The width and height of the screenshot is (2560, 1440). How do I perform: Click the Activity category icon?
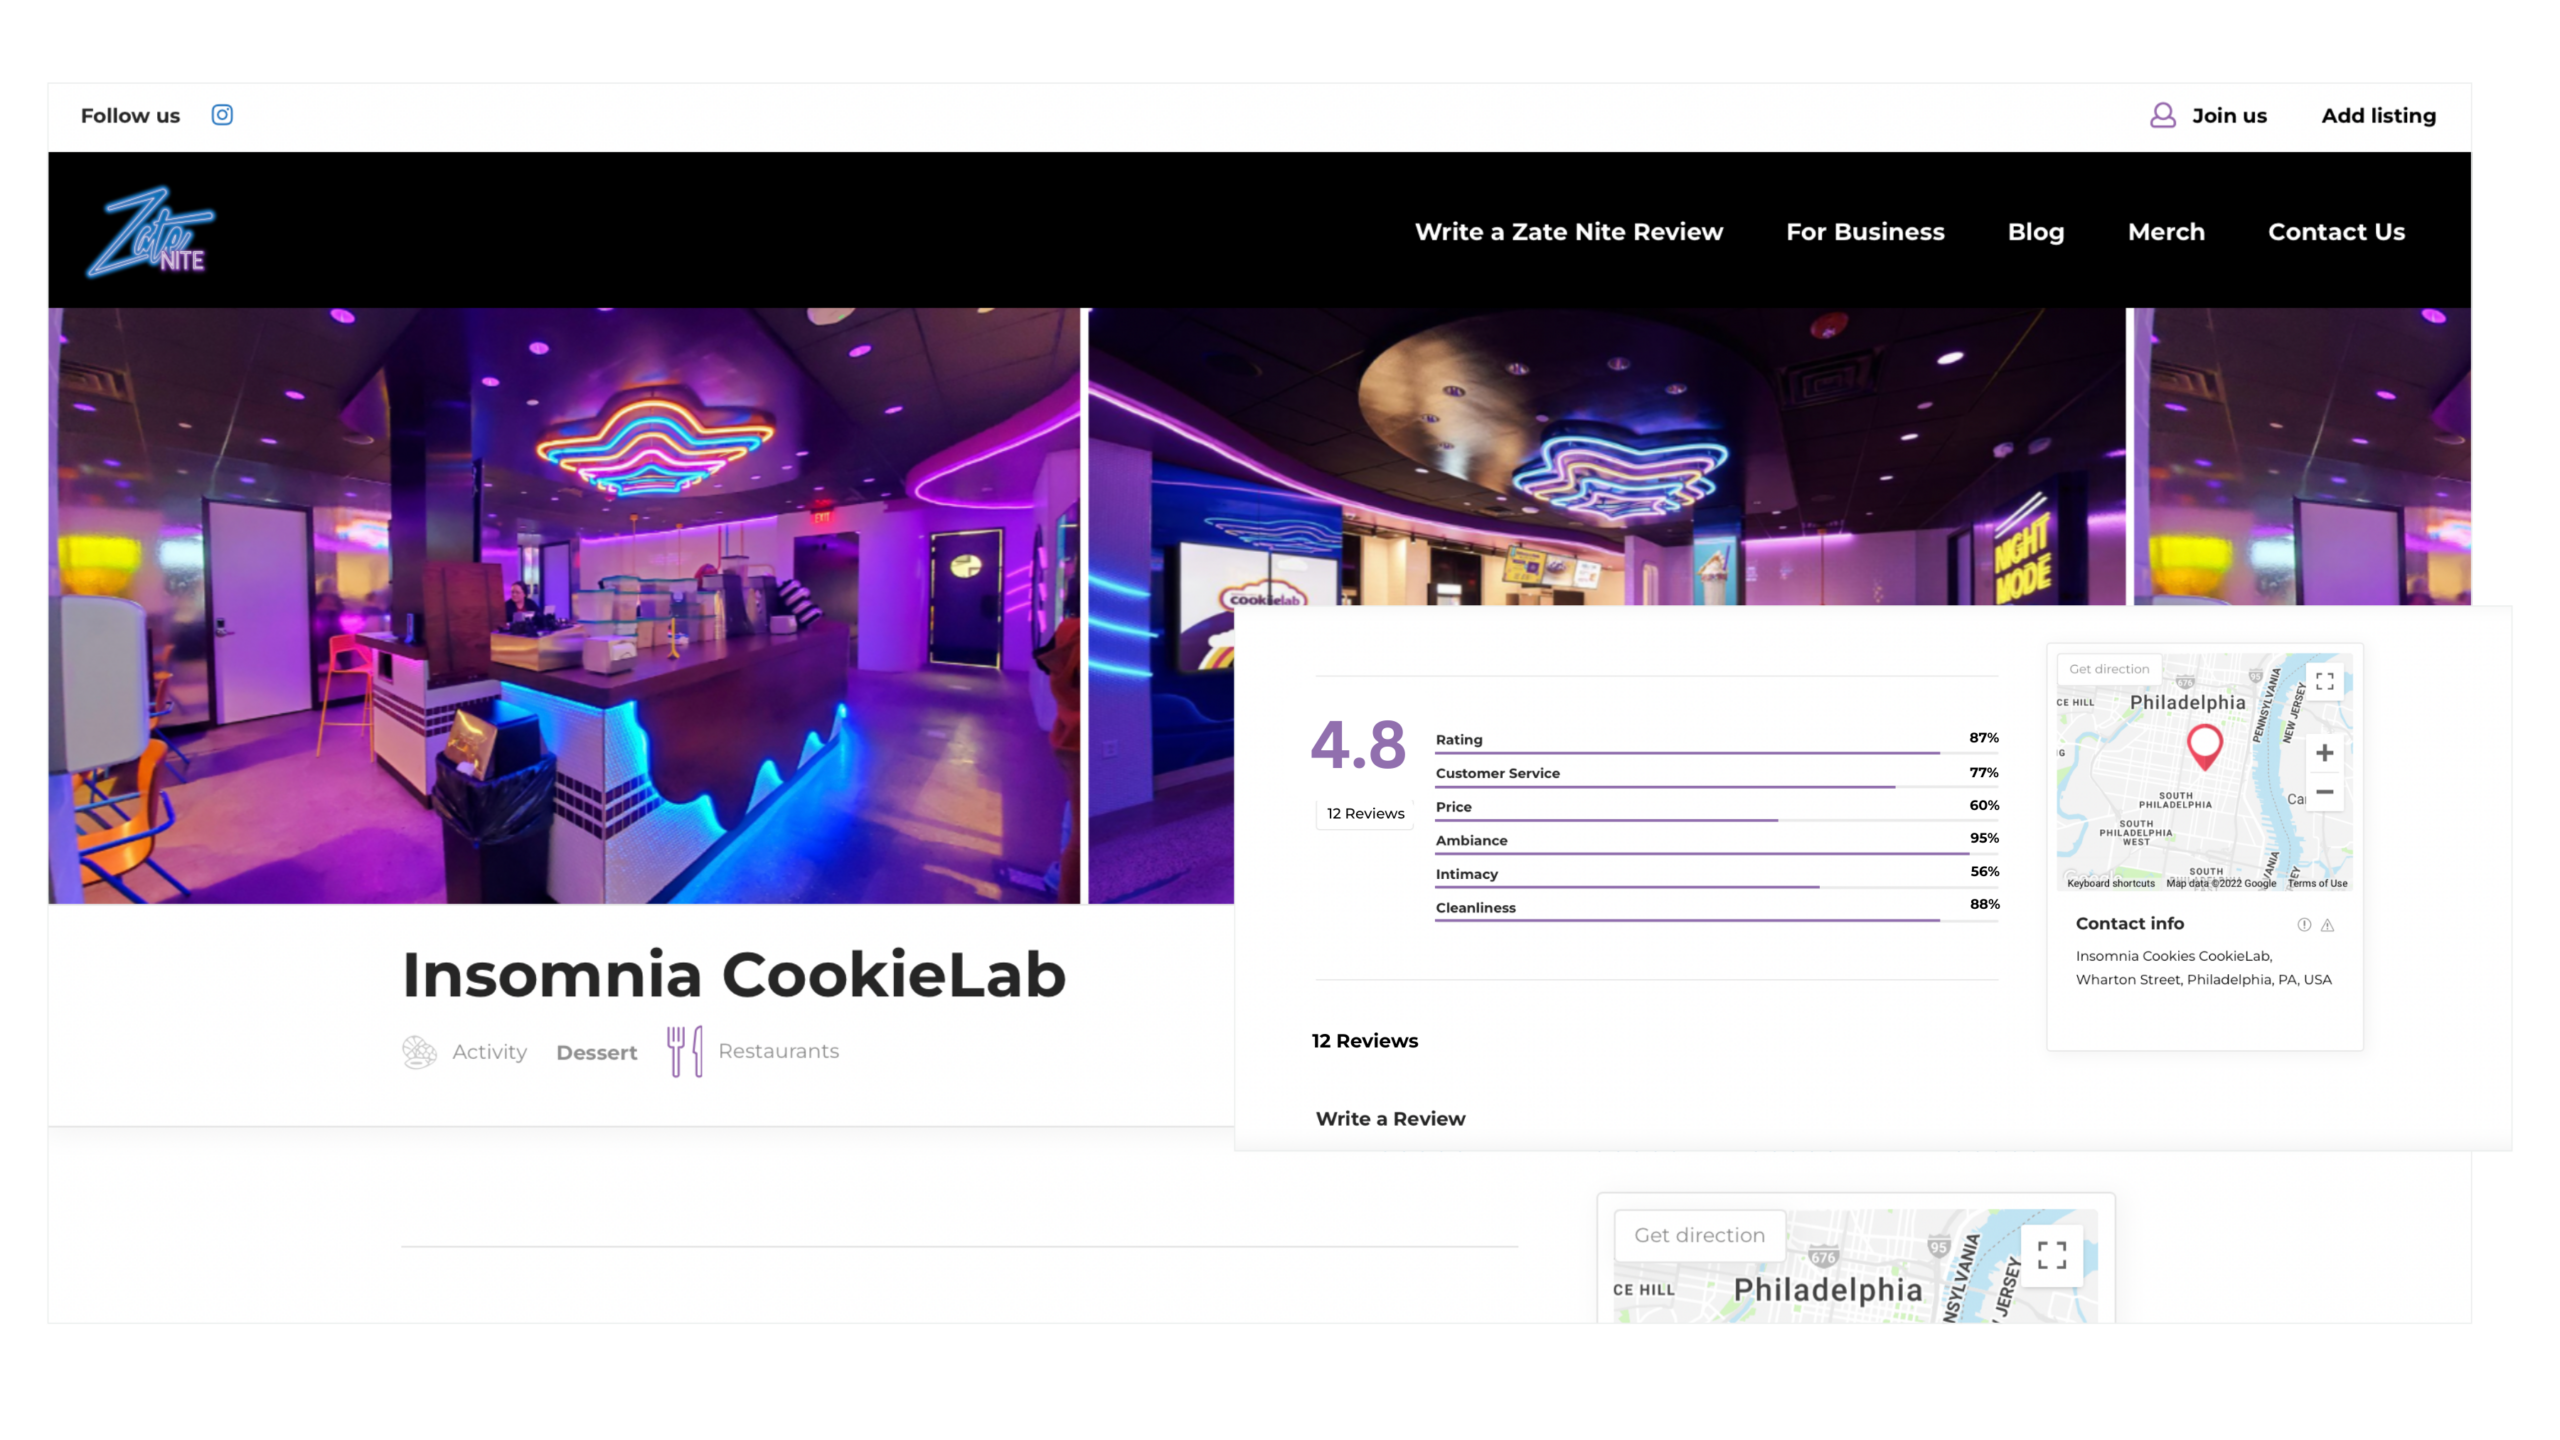(420, 1052)
